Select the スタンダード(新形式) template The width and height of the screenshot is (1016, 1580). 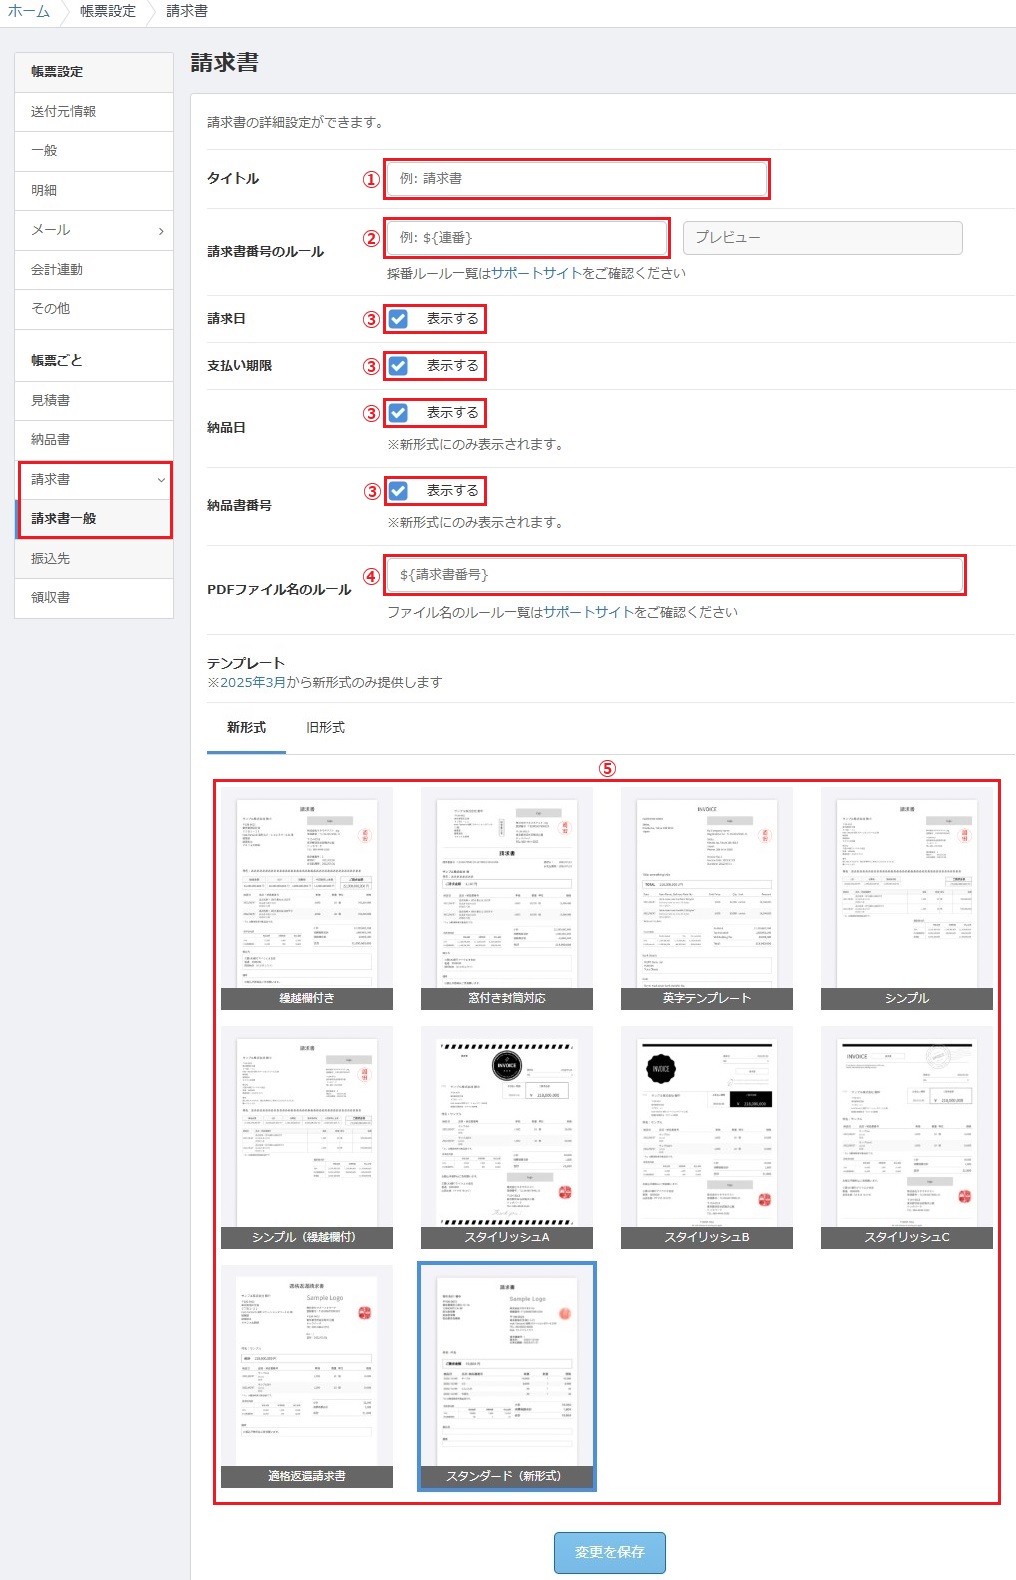coord(507,1374)
